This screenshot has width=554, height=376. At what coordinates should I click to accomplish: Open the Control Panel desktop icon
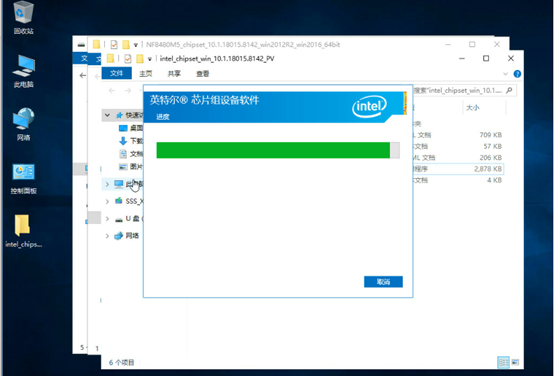[x=23, y=178]
